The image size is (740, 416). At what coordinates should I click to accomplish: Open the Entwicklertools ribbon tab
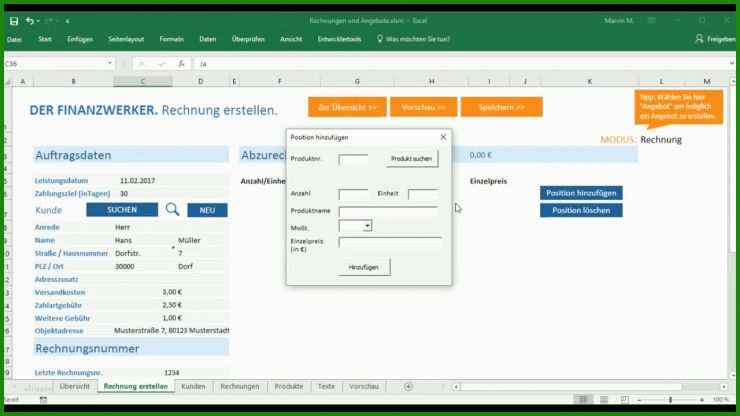[339, 39]
